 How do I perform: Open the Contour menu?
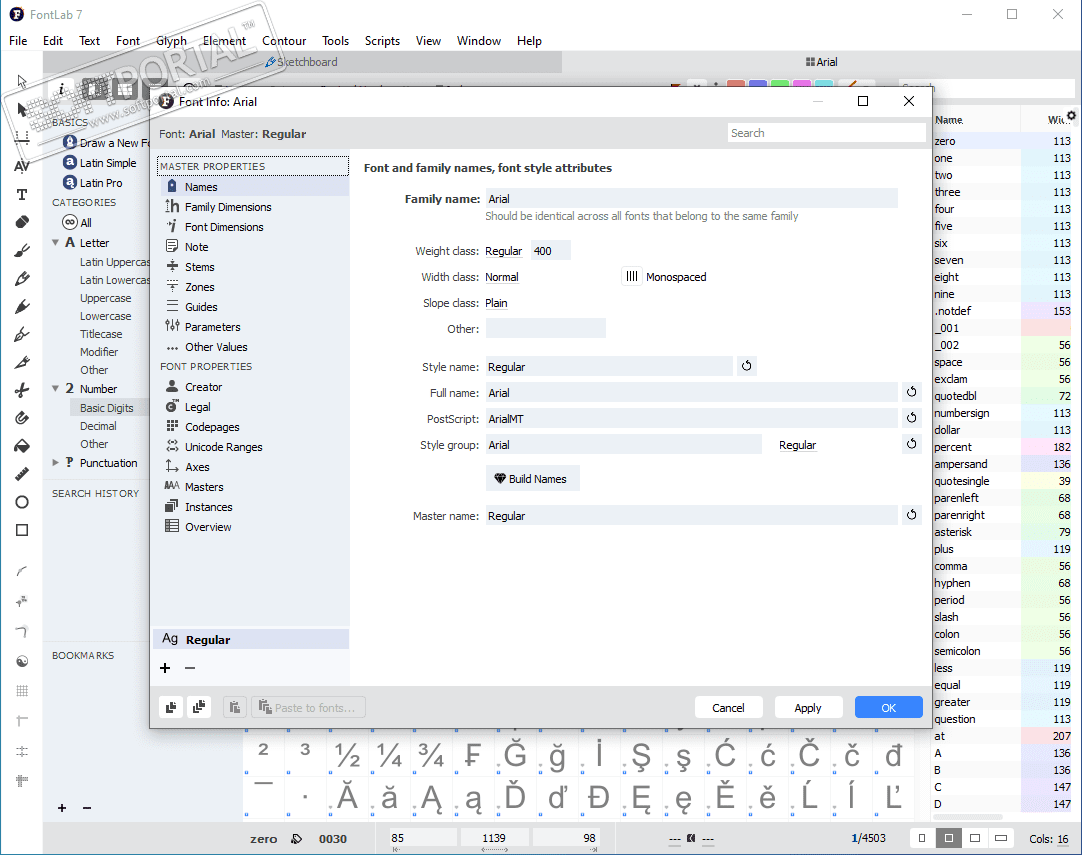pos(284,41)
